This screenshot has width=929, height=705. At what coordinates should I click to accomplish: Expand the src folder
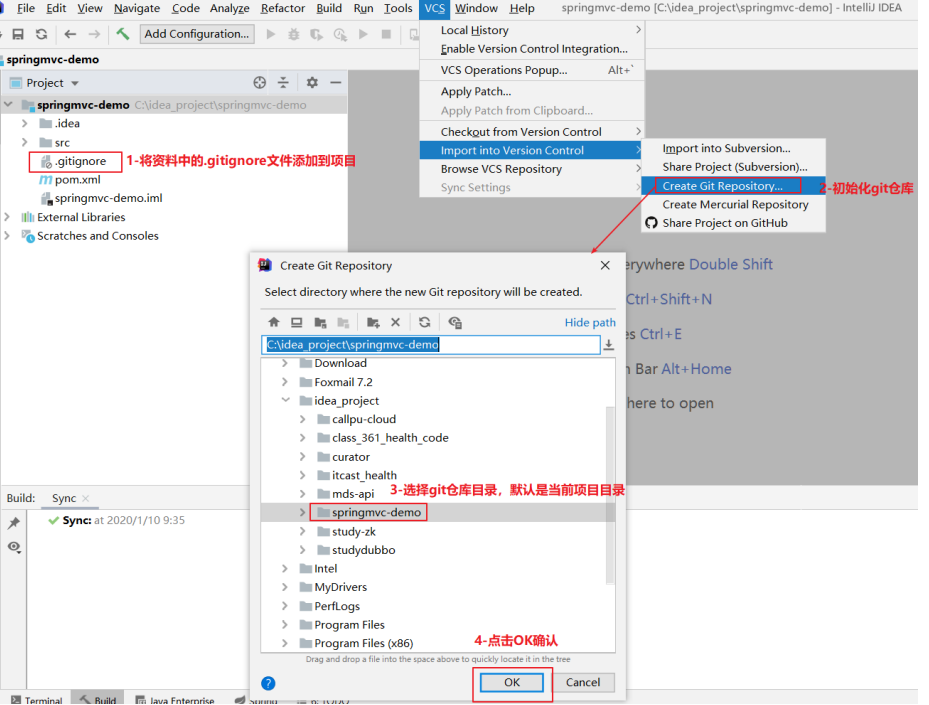24,143
